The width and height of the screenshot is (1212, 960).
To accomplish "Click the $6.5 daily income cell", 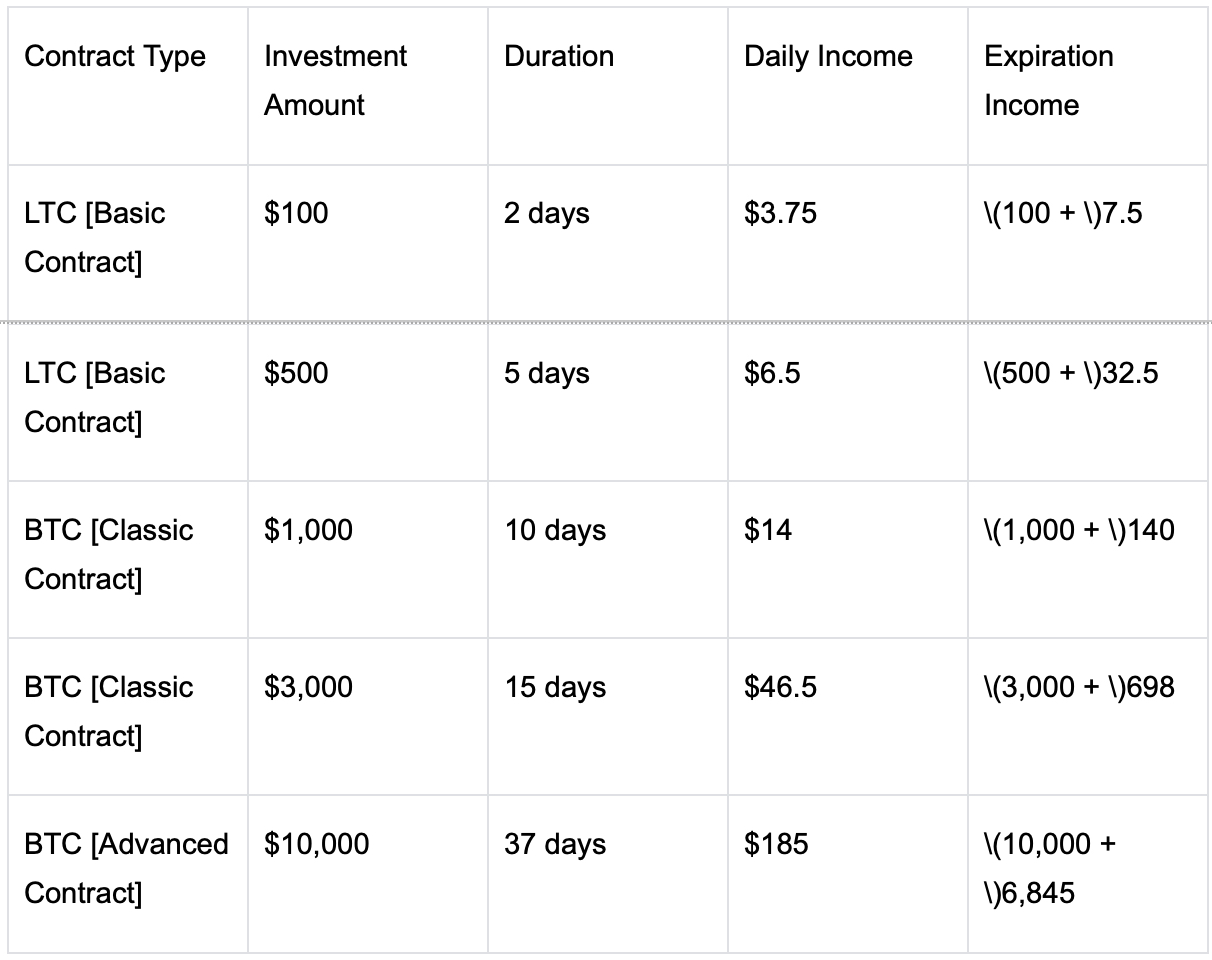I will 772,373.
